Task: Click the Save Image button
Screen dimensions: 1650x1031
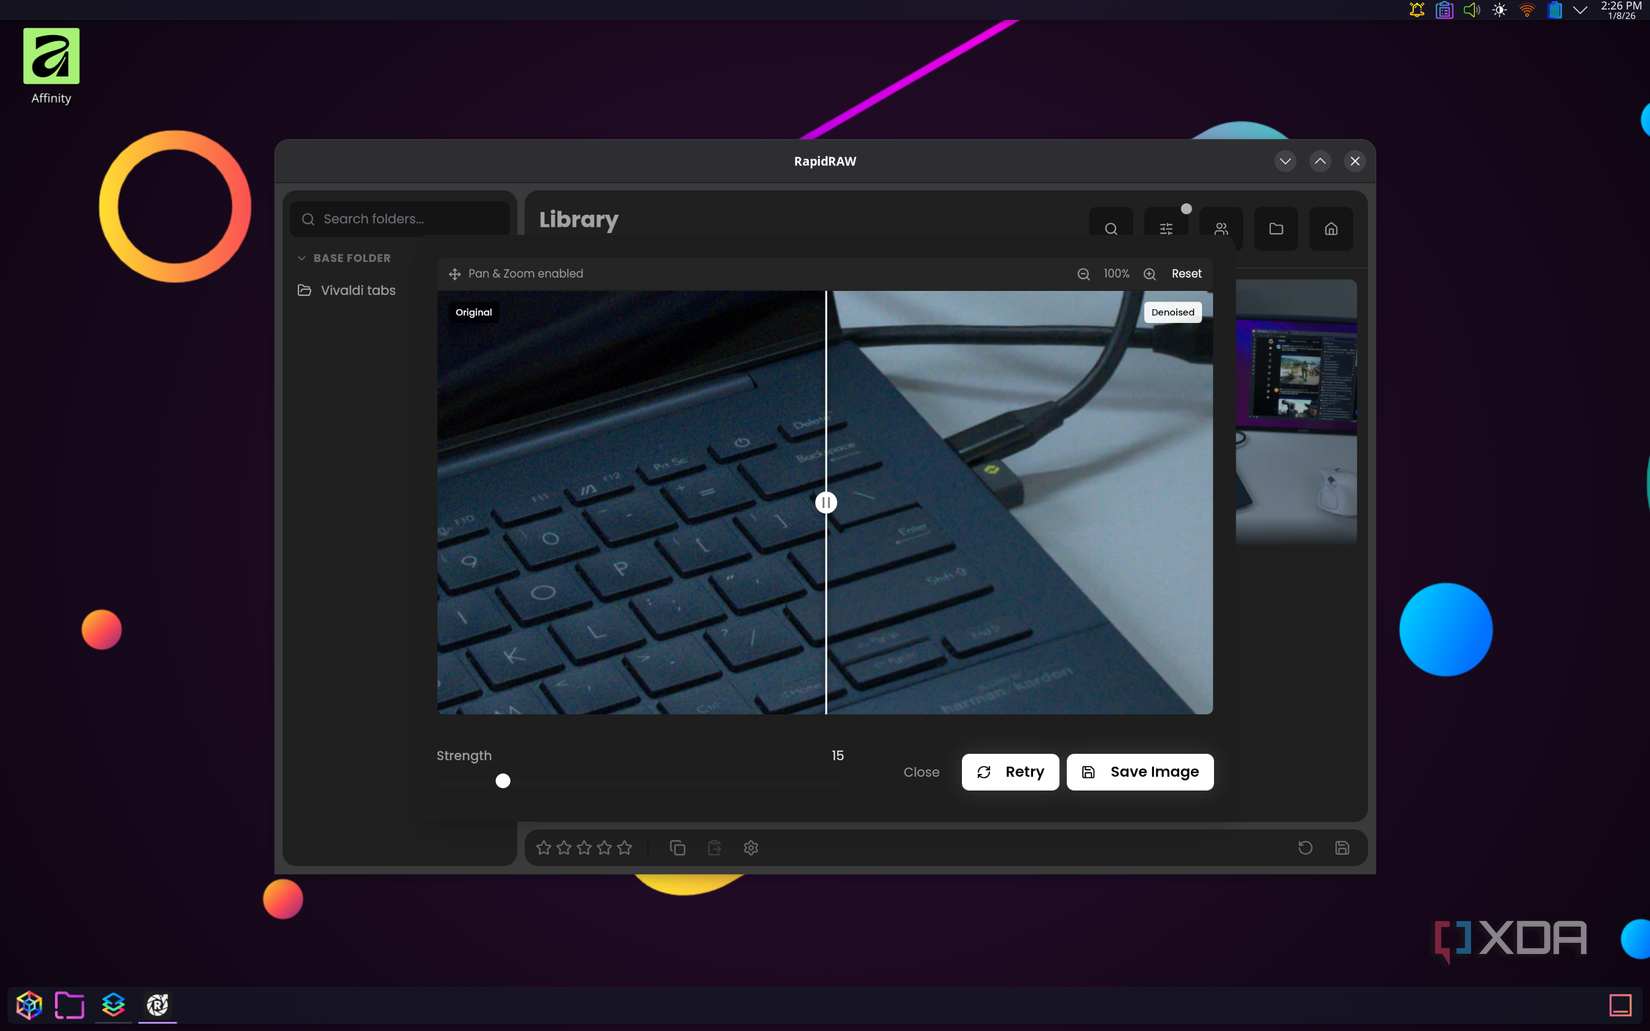Action: pyautogui.click(x=1140, y=772)
